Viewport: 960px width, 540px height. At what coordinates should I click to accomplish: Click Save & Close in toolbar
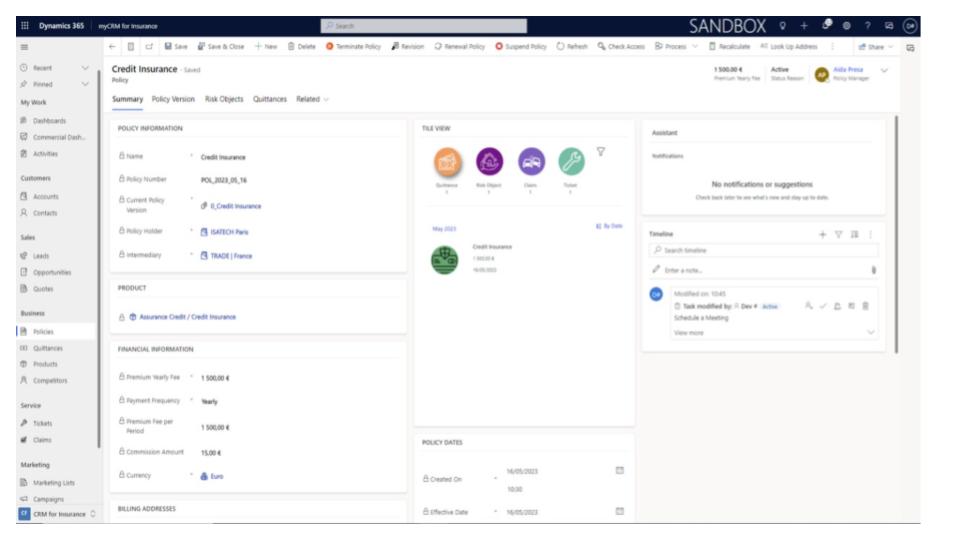click(220, 47)
